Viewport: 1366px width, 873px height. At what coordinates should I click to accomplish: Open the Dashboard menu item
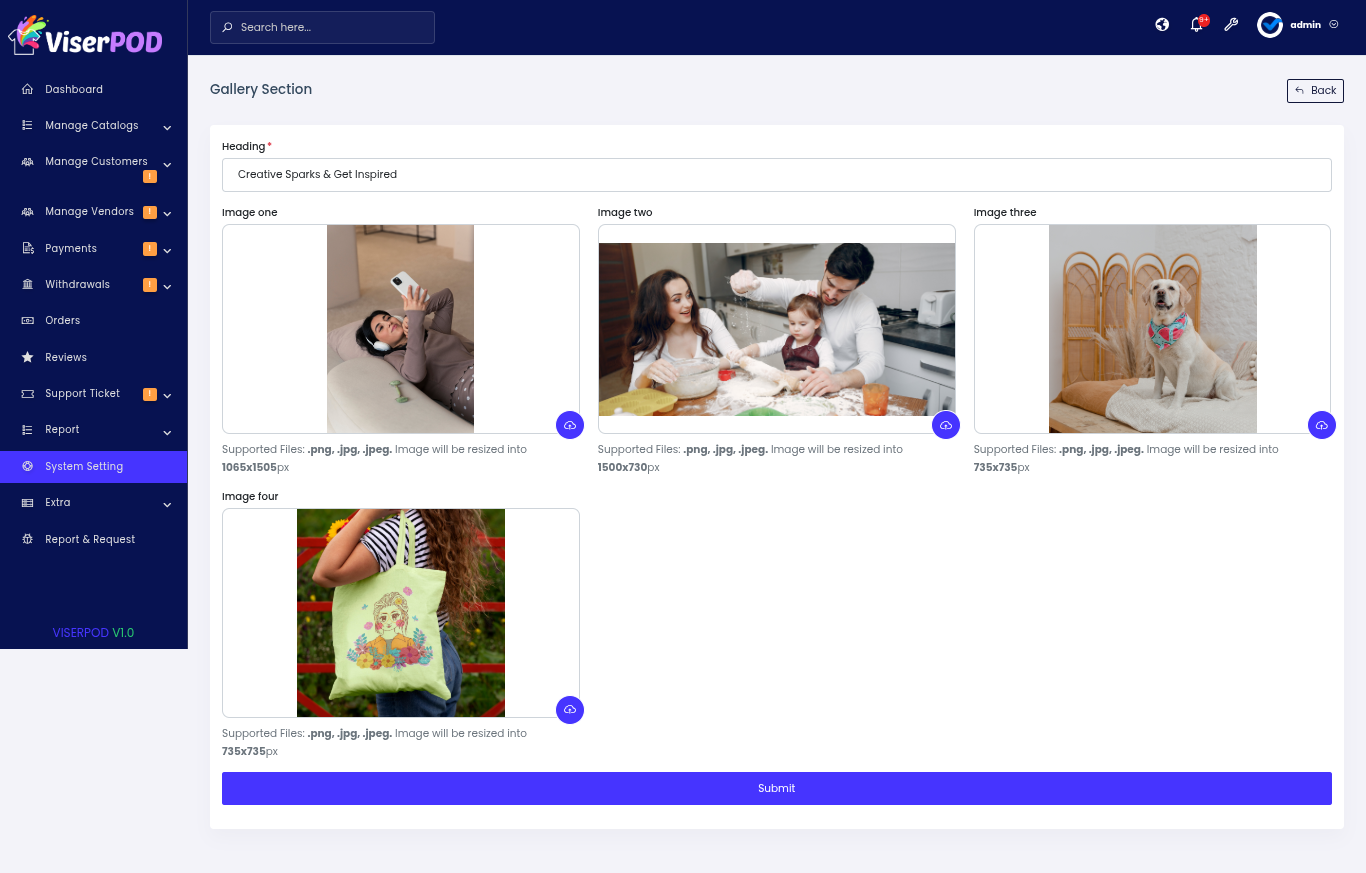74,90
